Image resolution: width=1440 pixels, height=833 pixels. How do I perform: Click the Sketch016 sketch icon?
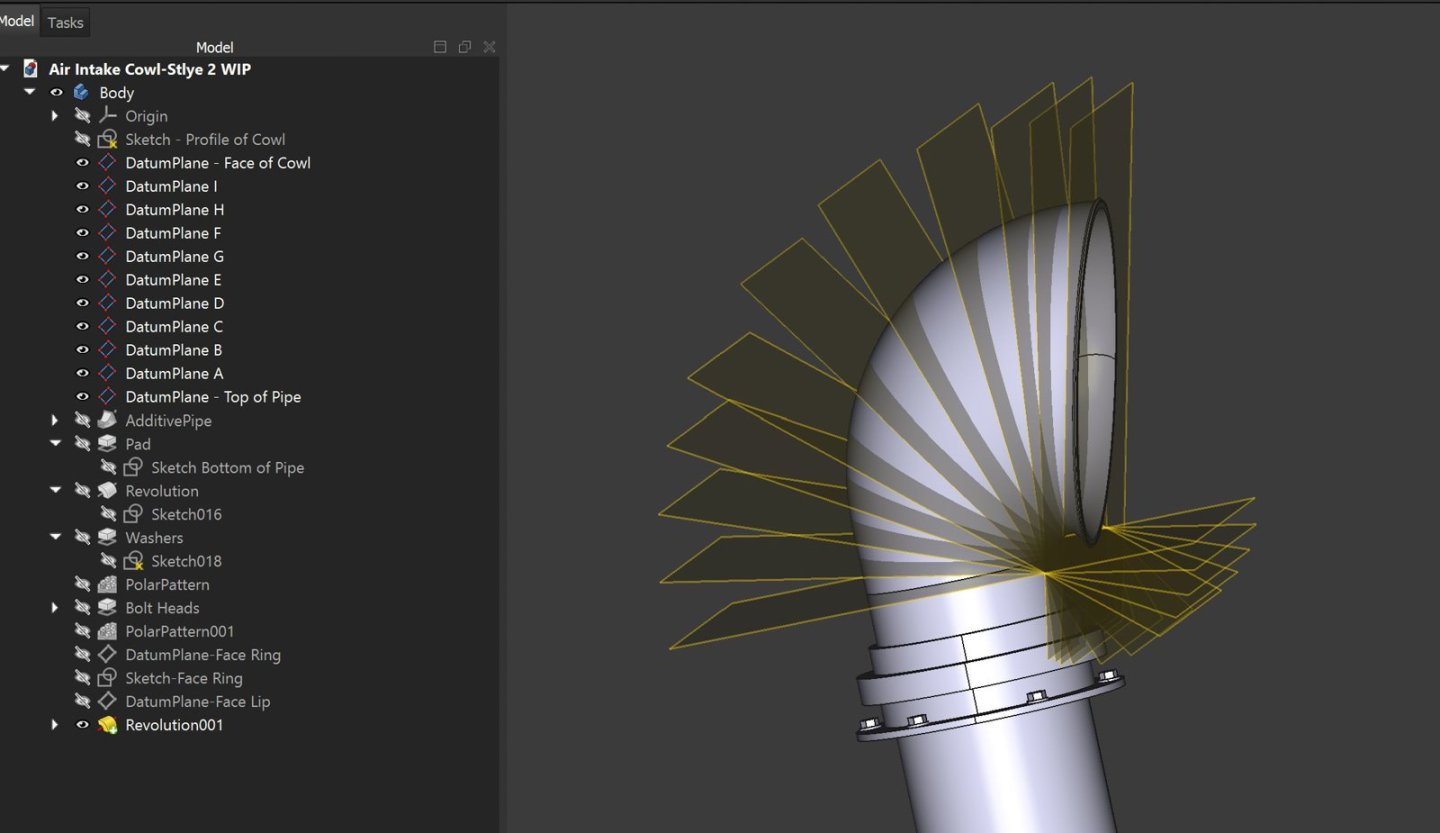(133, 514)
